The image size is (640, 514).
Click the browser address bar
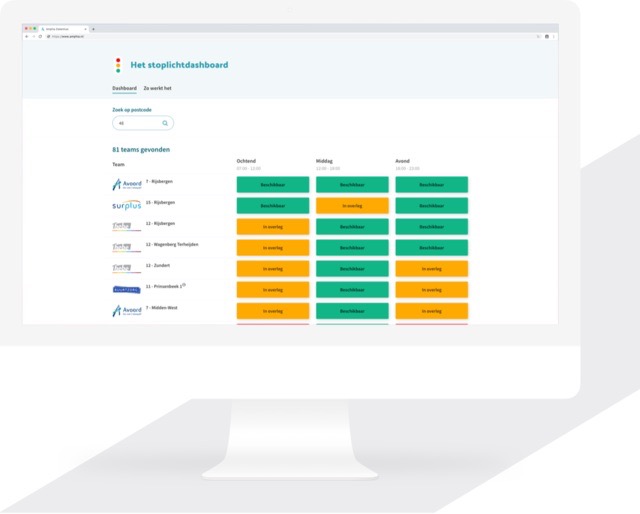(290, 36)
